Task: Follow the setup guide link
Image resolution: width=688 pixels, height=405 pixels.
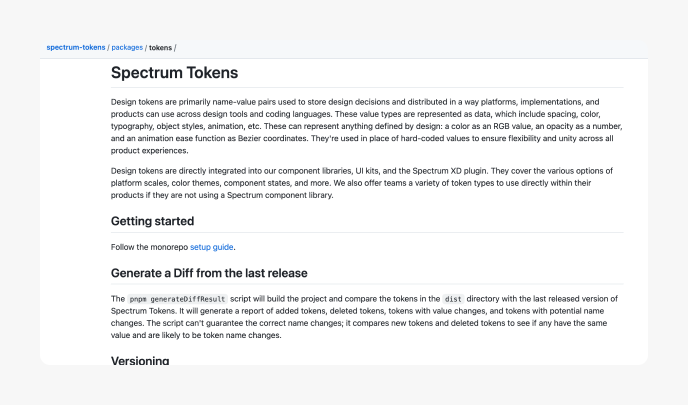Action: click(x=211, y=247)
